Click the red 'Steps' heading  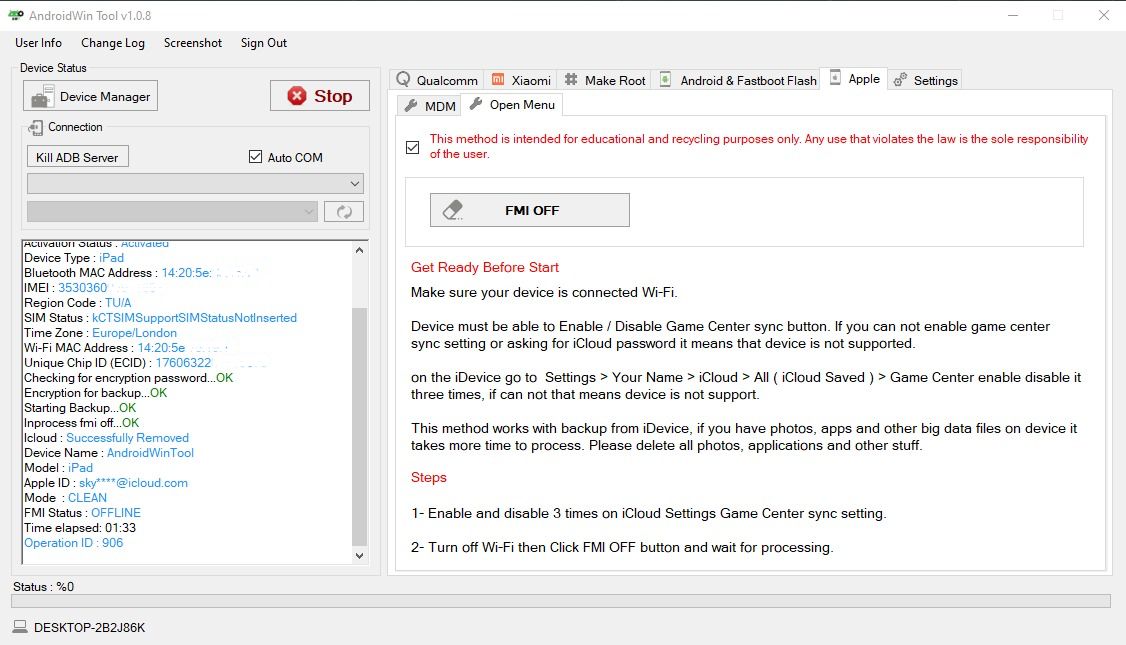429,478
